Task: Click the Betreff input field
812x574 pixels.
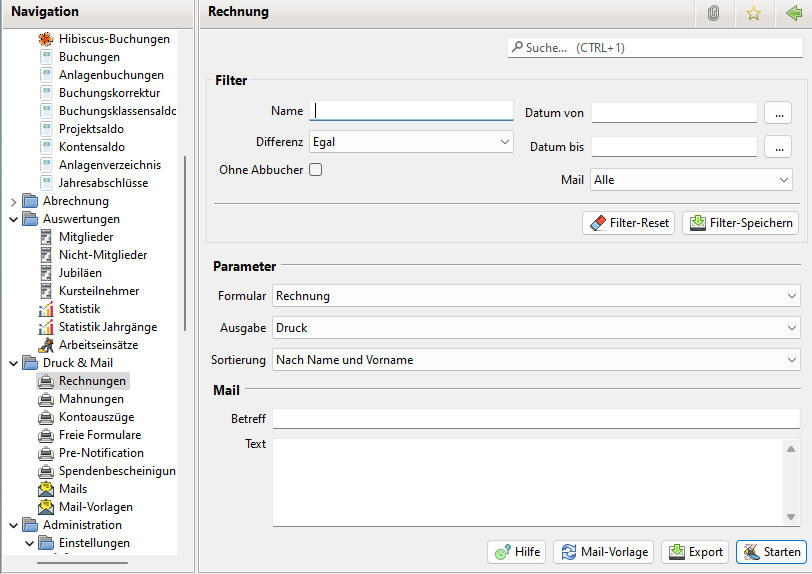Action: [536, 418]
